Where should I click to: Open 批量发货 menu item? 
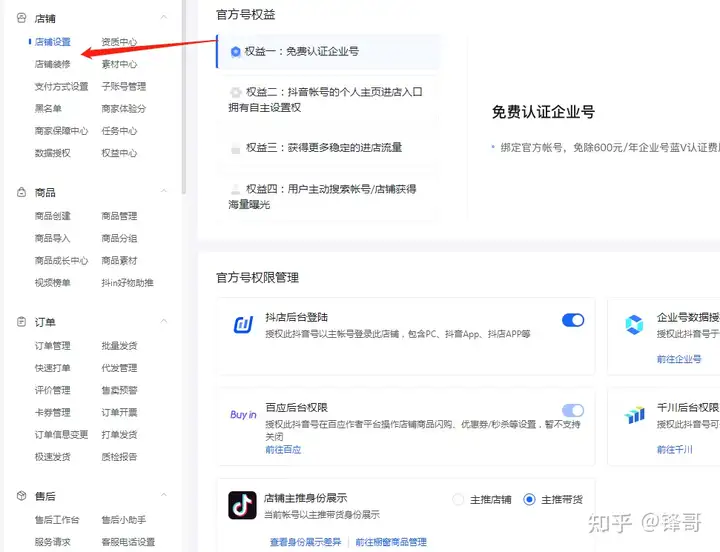point(119,346)
